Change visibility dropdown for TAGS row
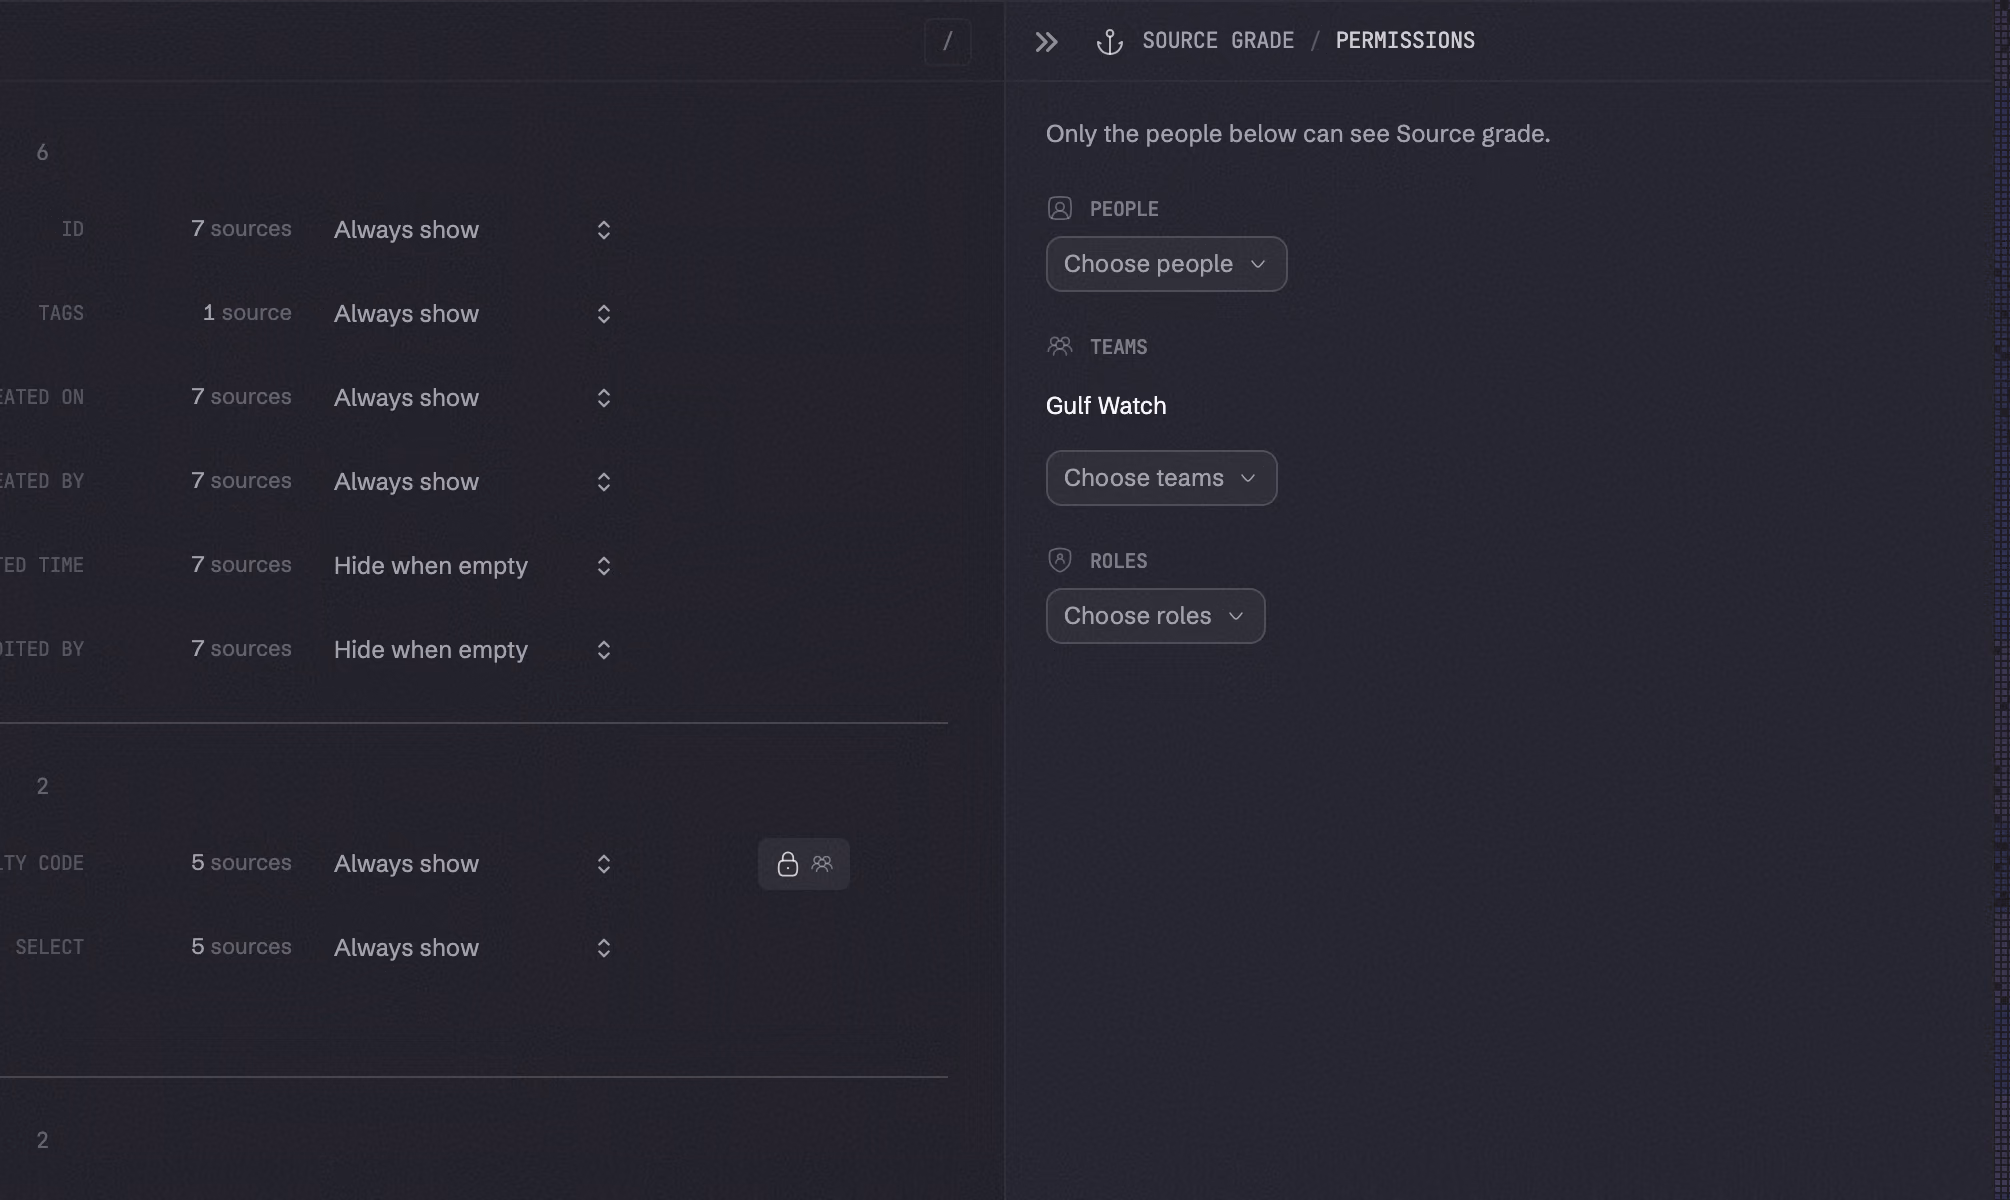 pyautogui.click(x=472, y=314)
